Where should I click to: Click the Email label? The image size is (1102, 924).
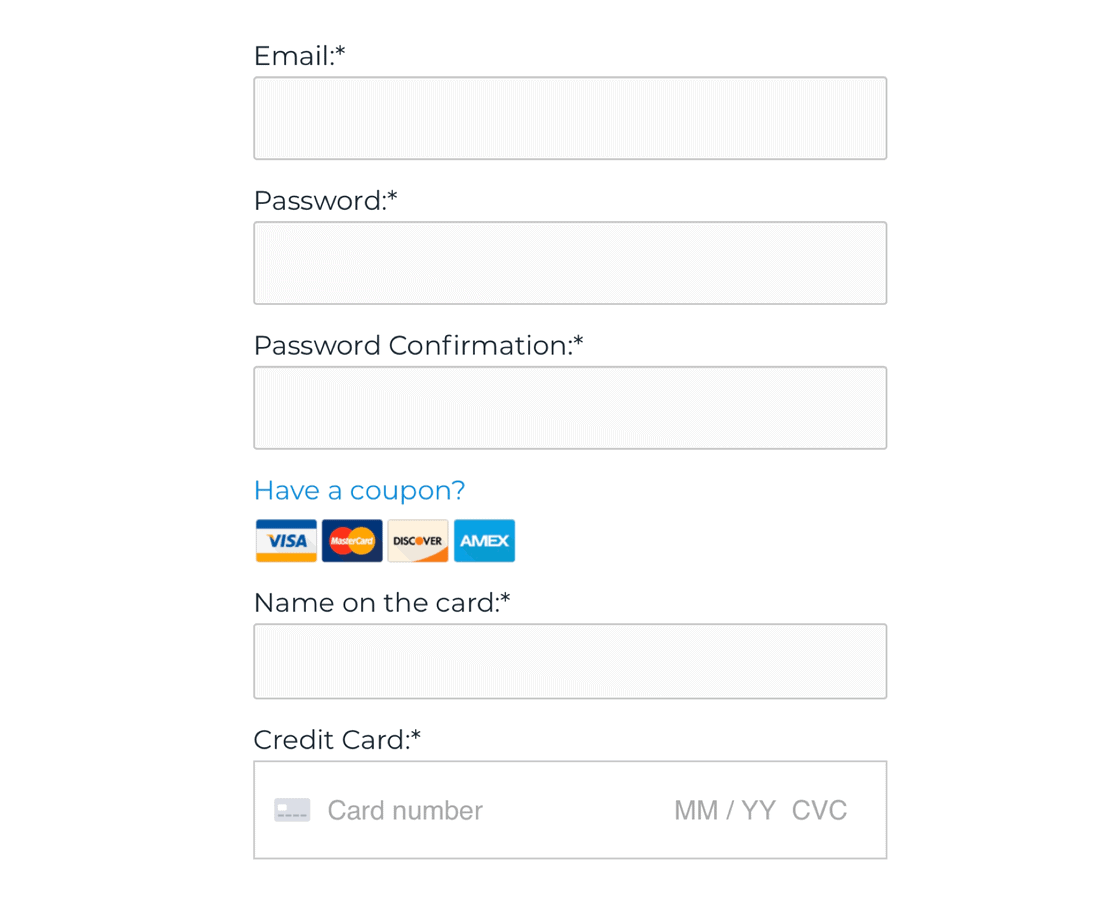[299, 56]
